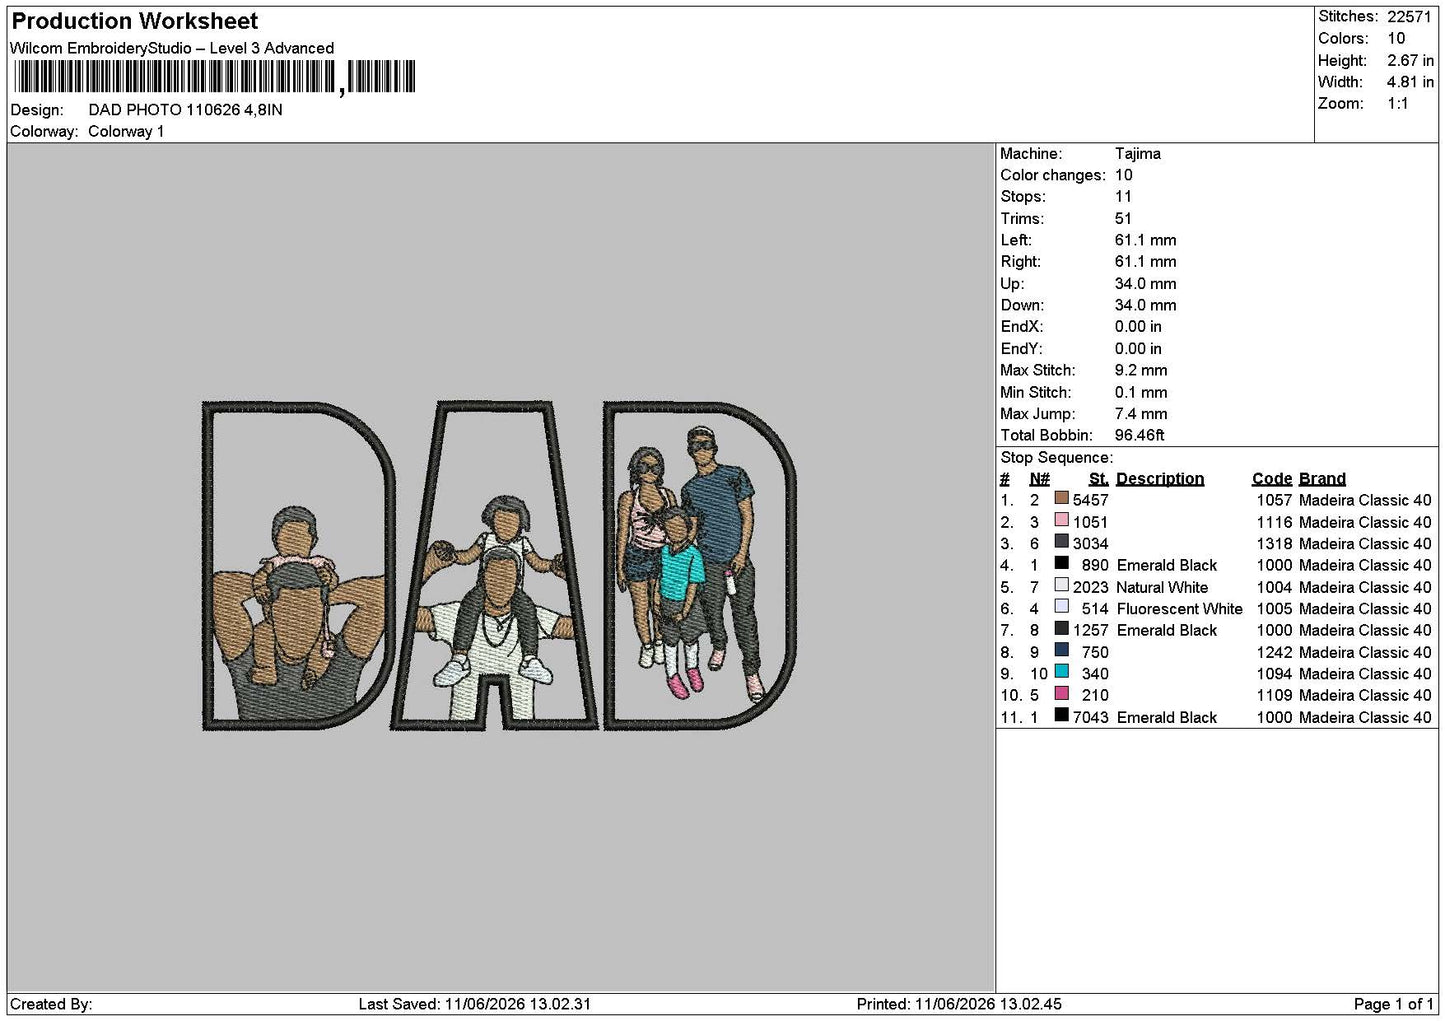1445x1021 pixels.
Task: Click the Right value 61.1 mm
Action: pyautogui.click(x=1146, y=262)
